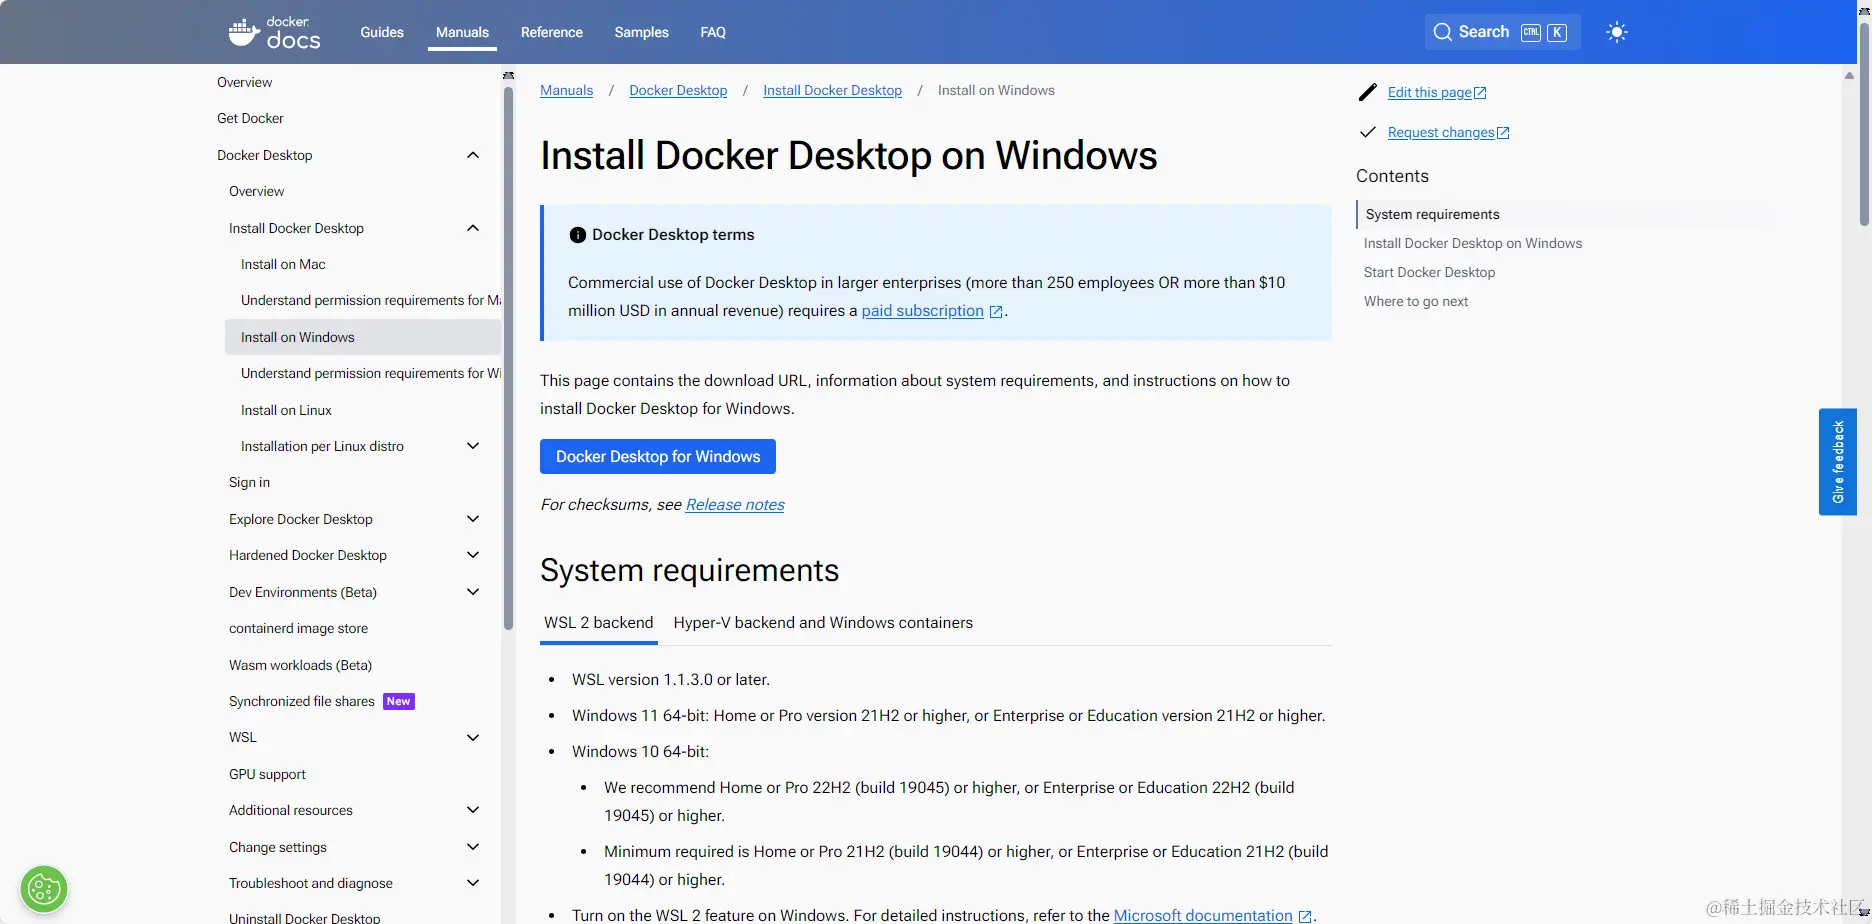
Task: Open the Search box in the header
Action: 1502,32
